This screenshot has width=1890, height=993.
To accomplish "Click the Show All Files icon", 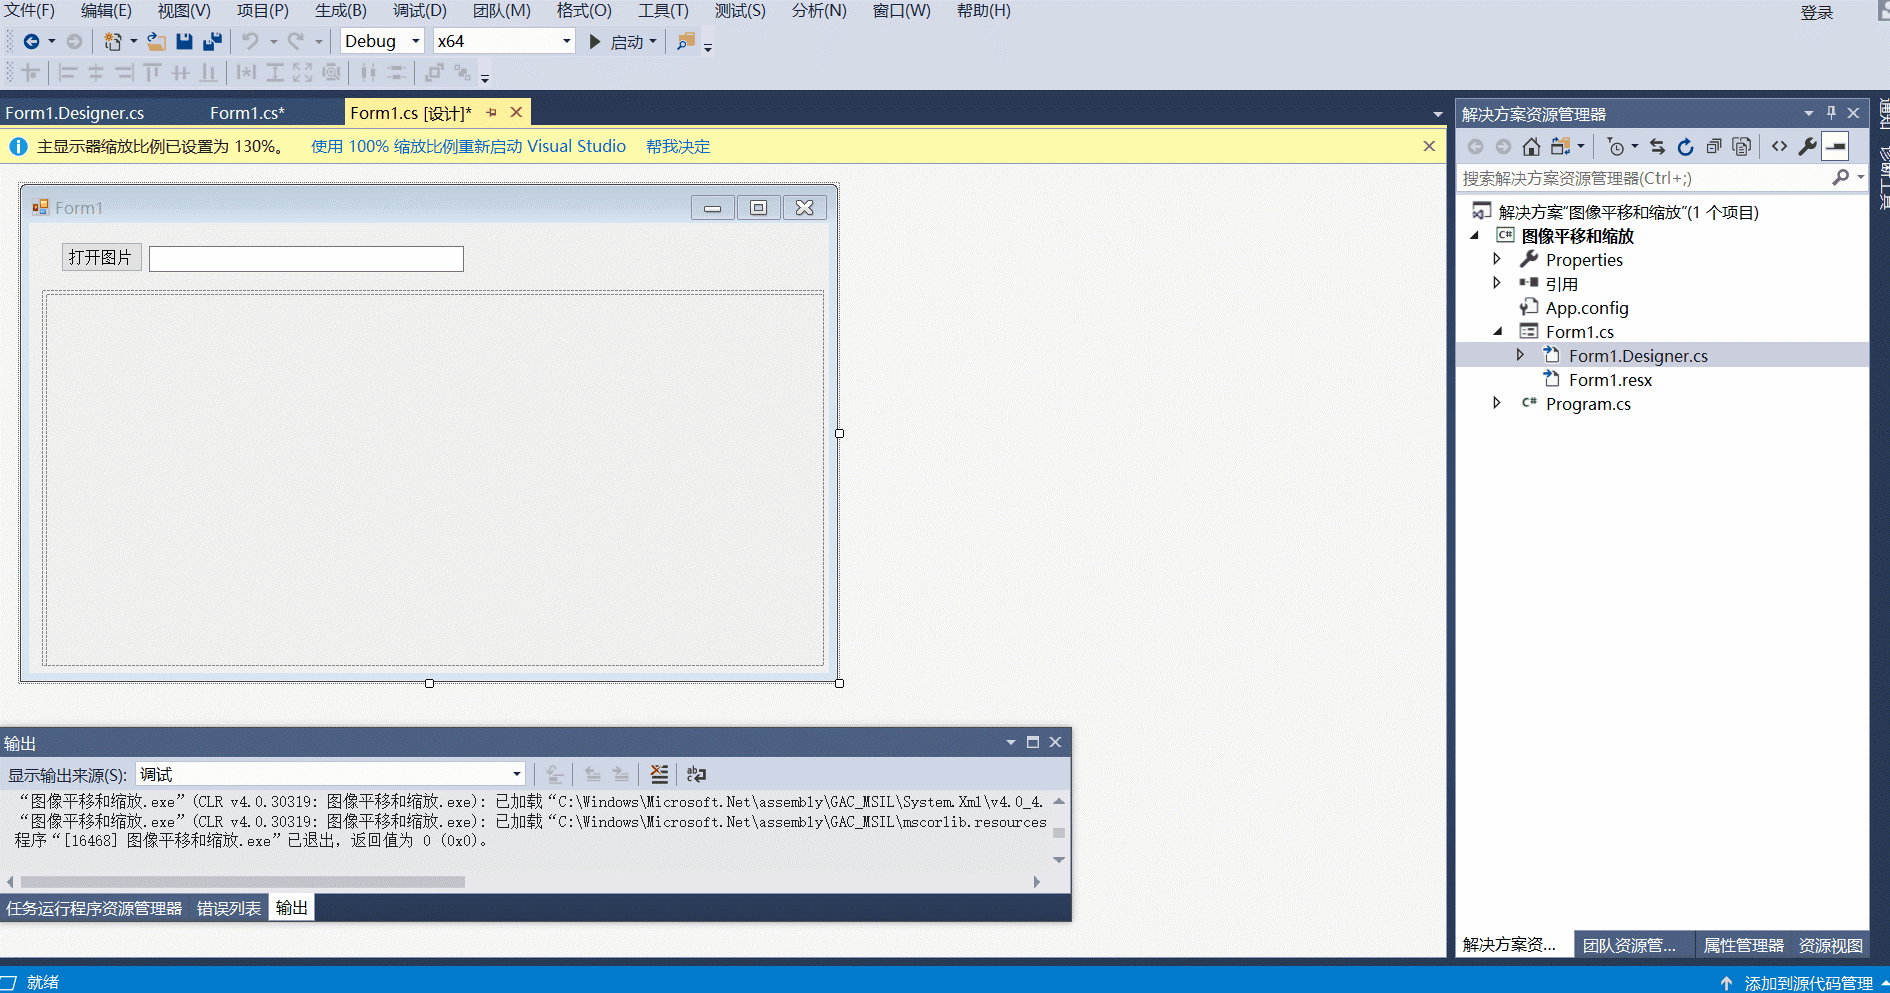I will point(1742,147).
